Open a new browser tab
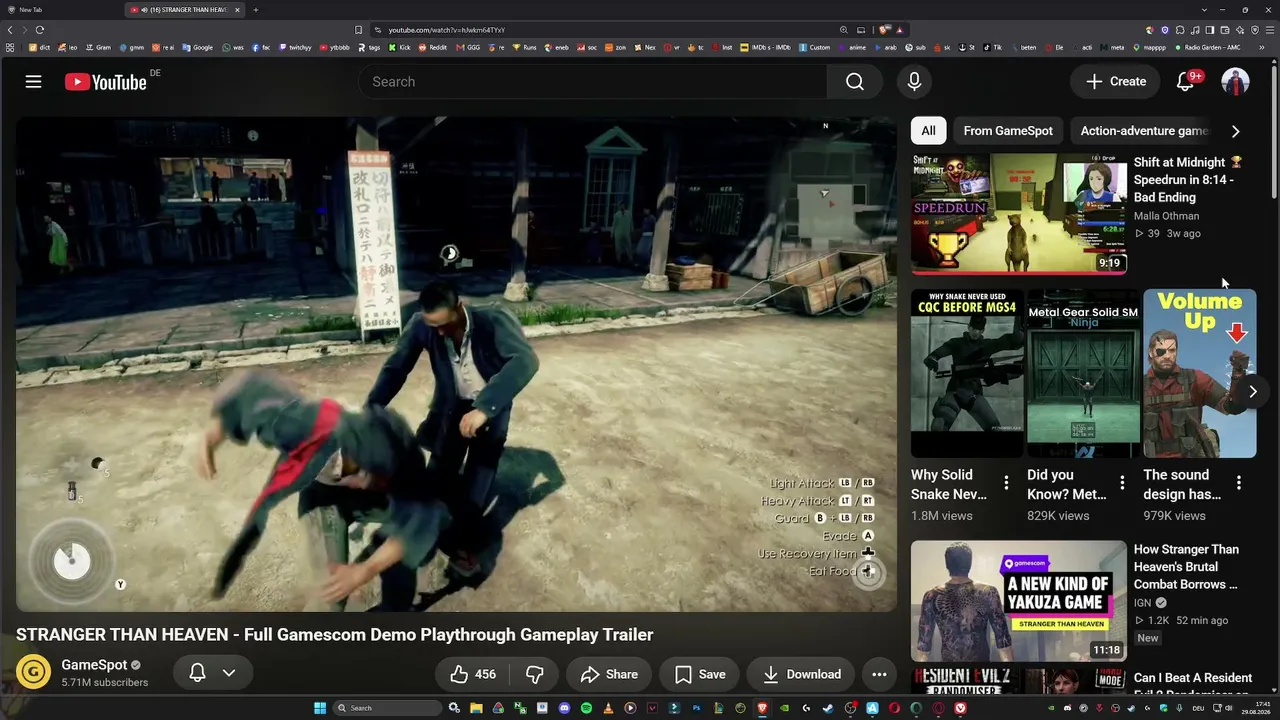The height and width of the screenshot is (720, 1280). coord(255,10)
